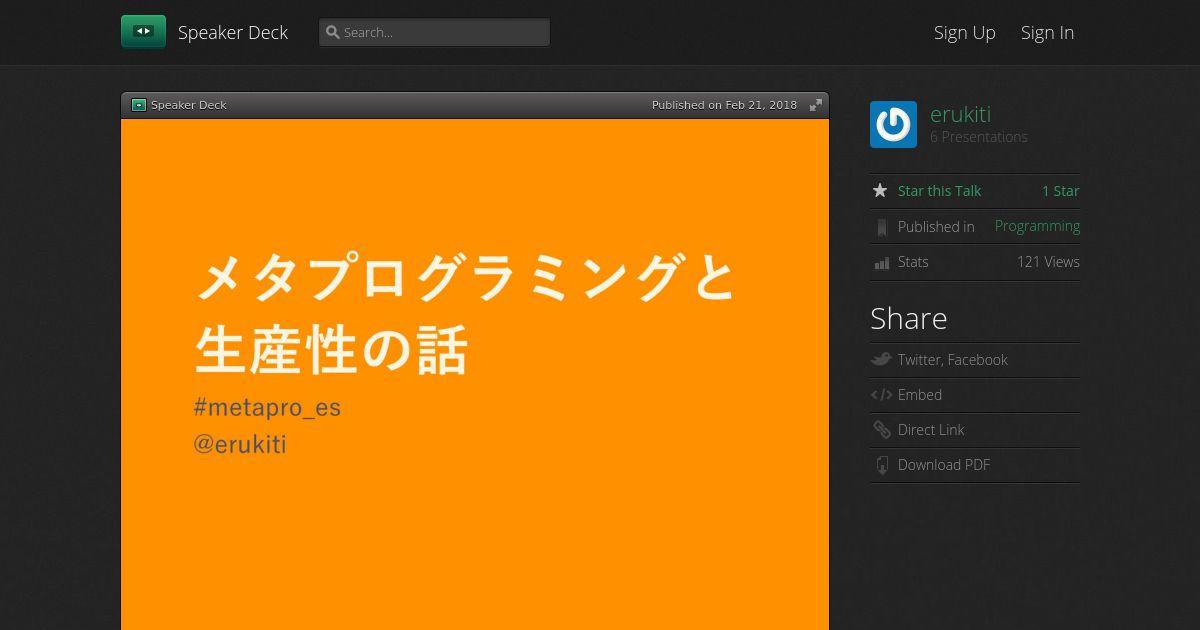
Task: Click the bookmark icon beside Published in
Action: 881,227
